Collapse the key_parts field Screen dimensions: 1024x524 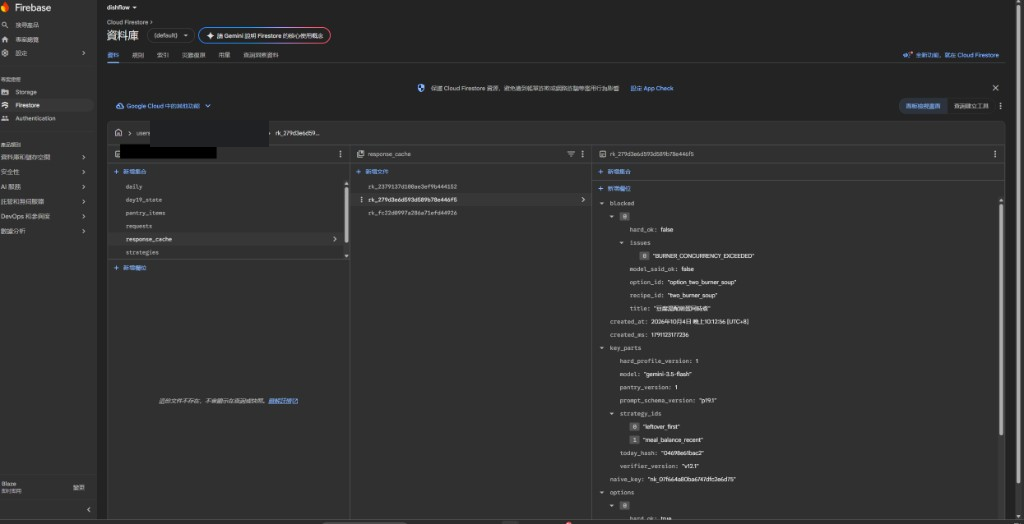(x=601, y=348)
